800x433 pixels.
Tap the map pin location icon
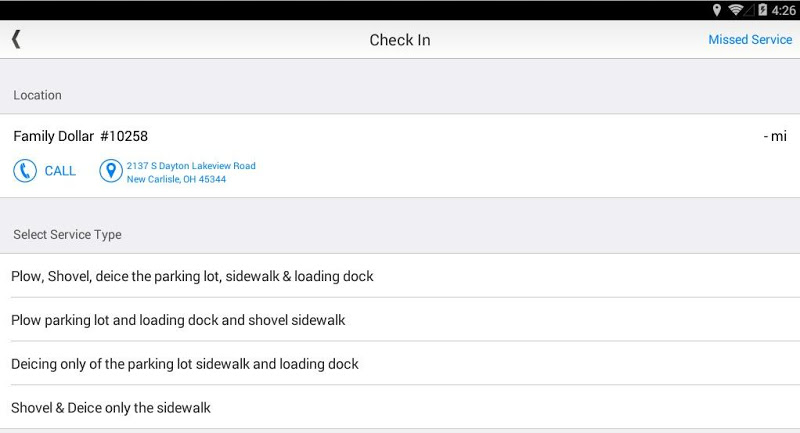[x=110, y=171]
